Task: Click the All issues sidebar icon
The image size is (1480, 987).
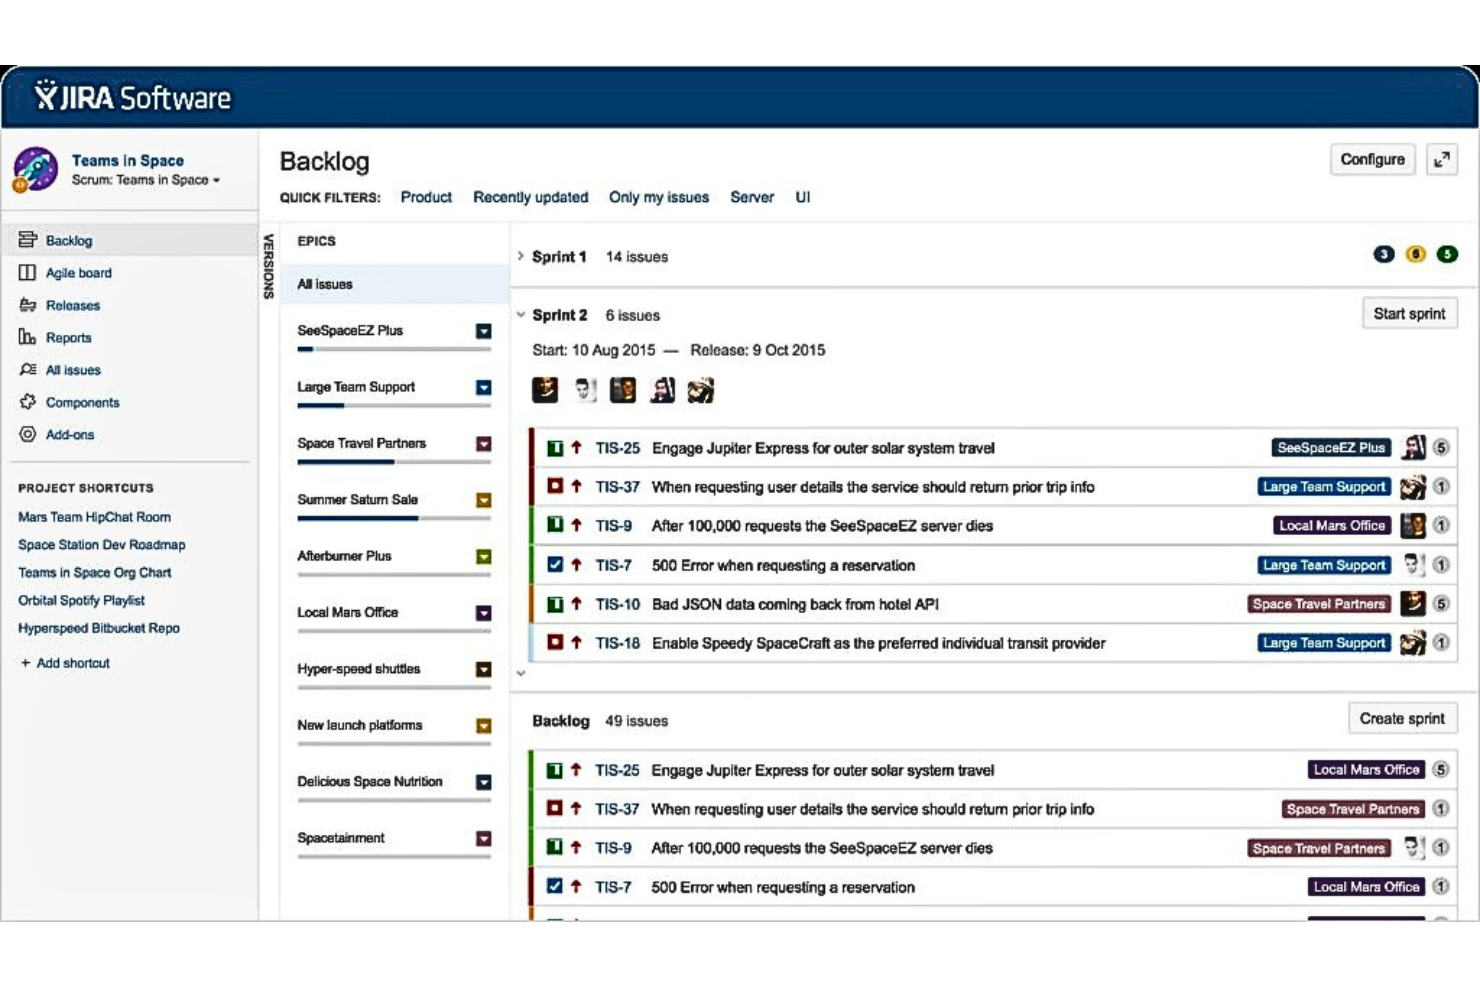Action: tap(27, 369)
